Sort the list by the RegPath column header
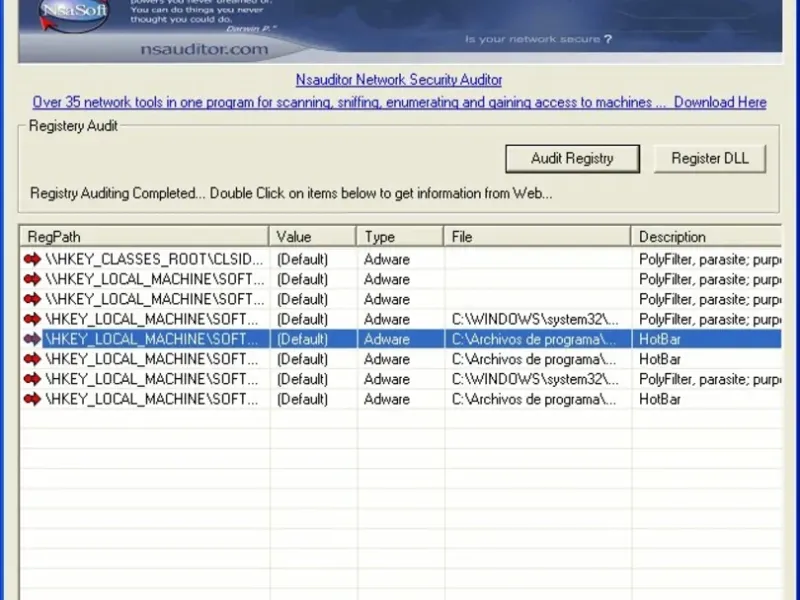 pos(144,237)
